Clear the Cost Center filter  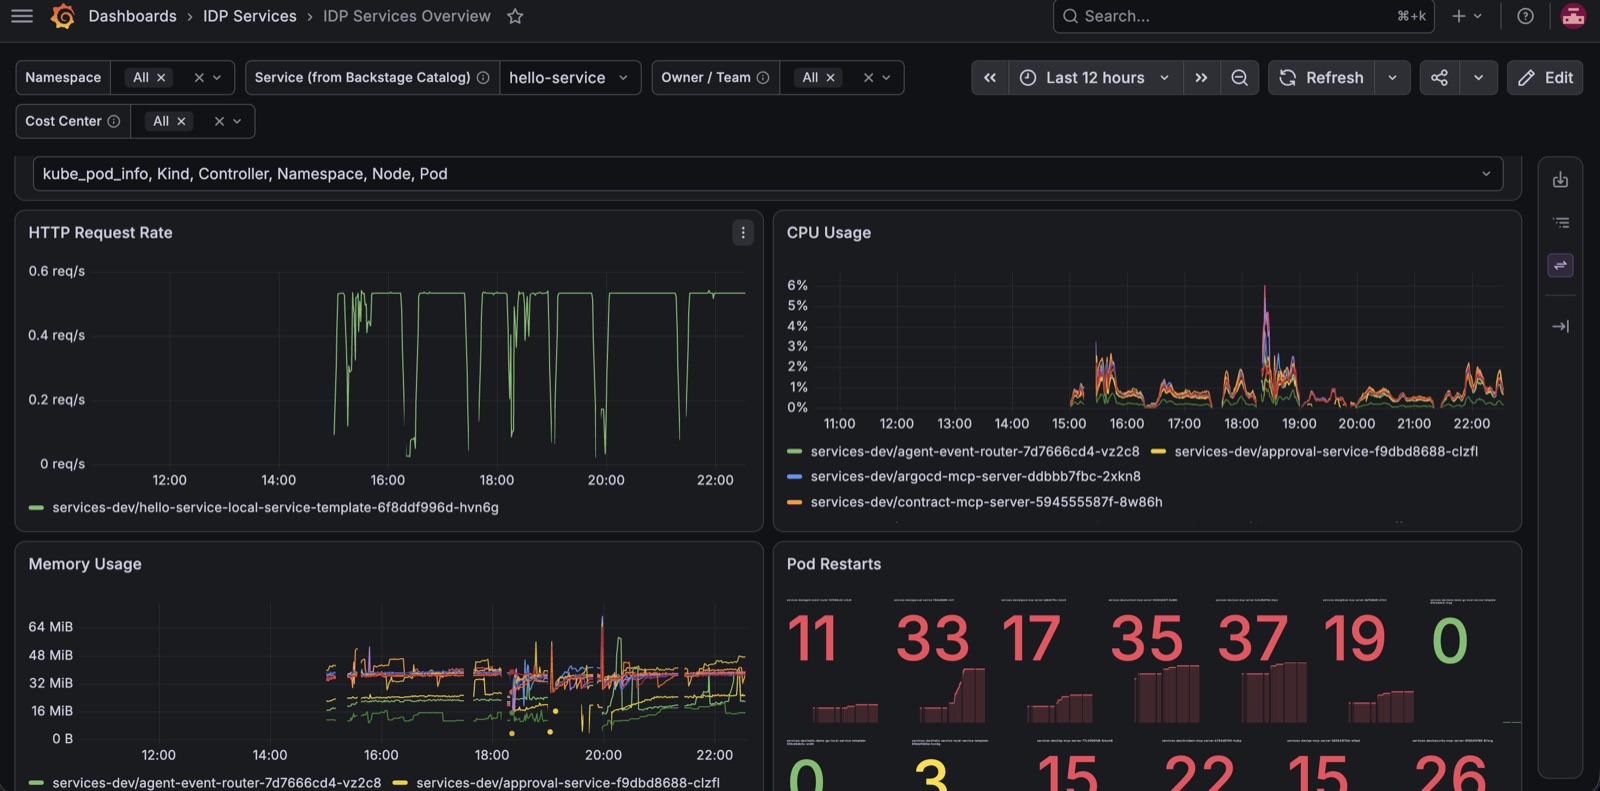coord(219,121)
